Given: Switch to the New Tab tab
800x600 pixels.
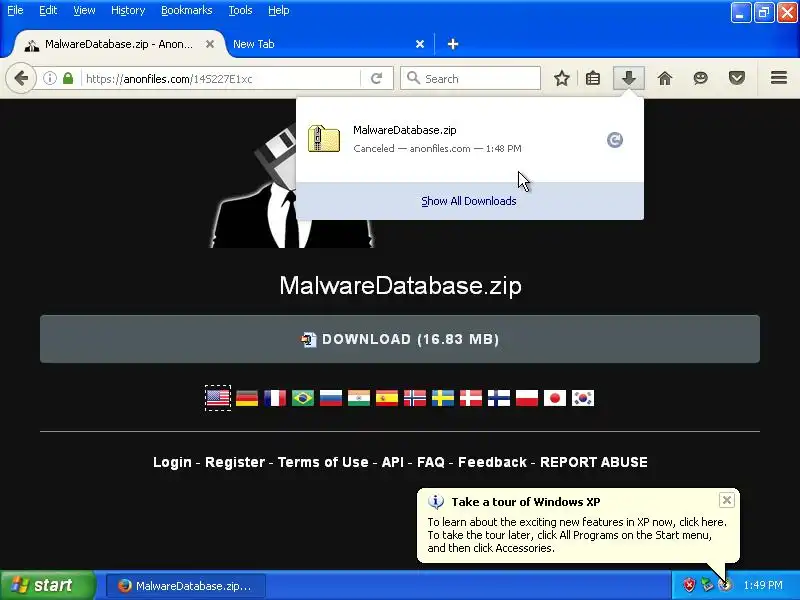Looking at the screenshot, I should tap(329, 44).
